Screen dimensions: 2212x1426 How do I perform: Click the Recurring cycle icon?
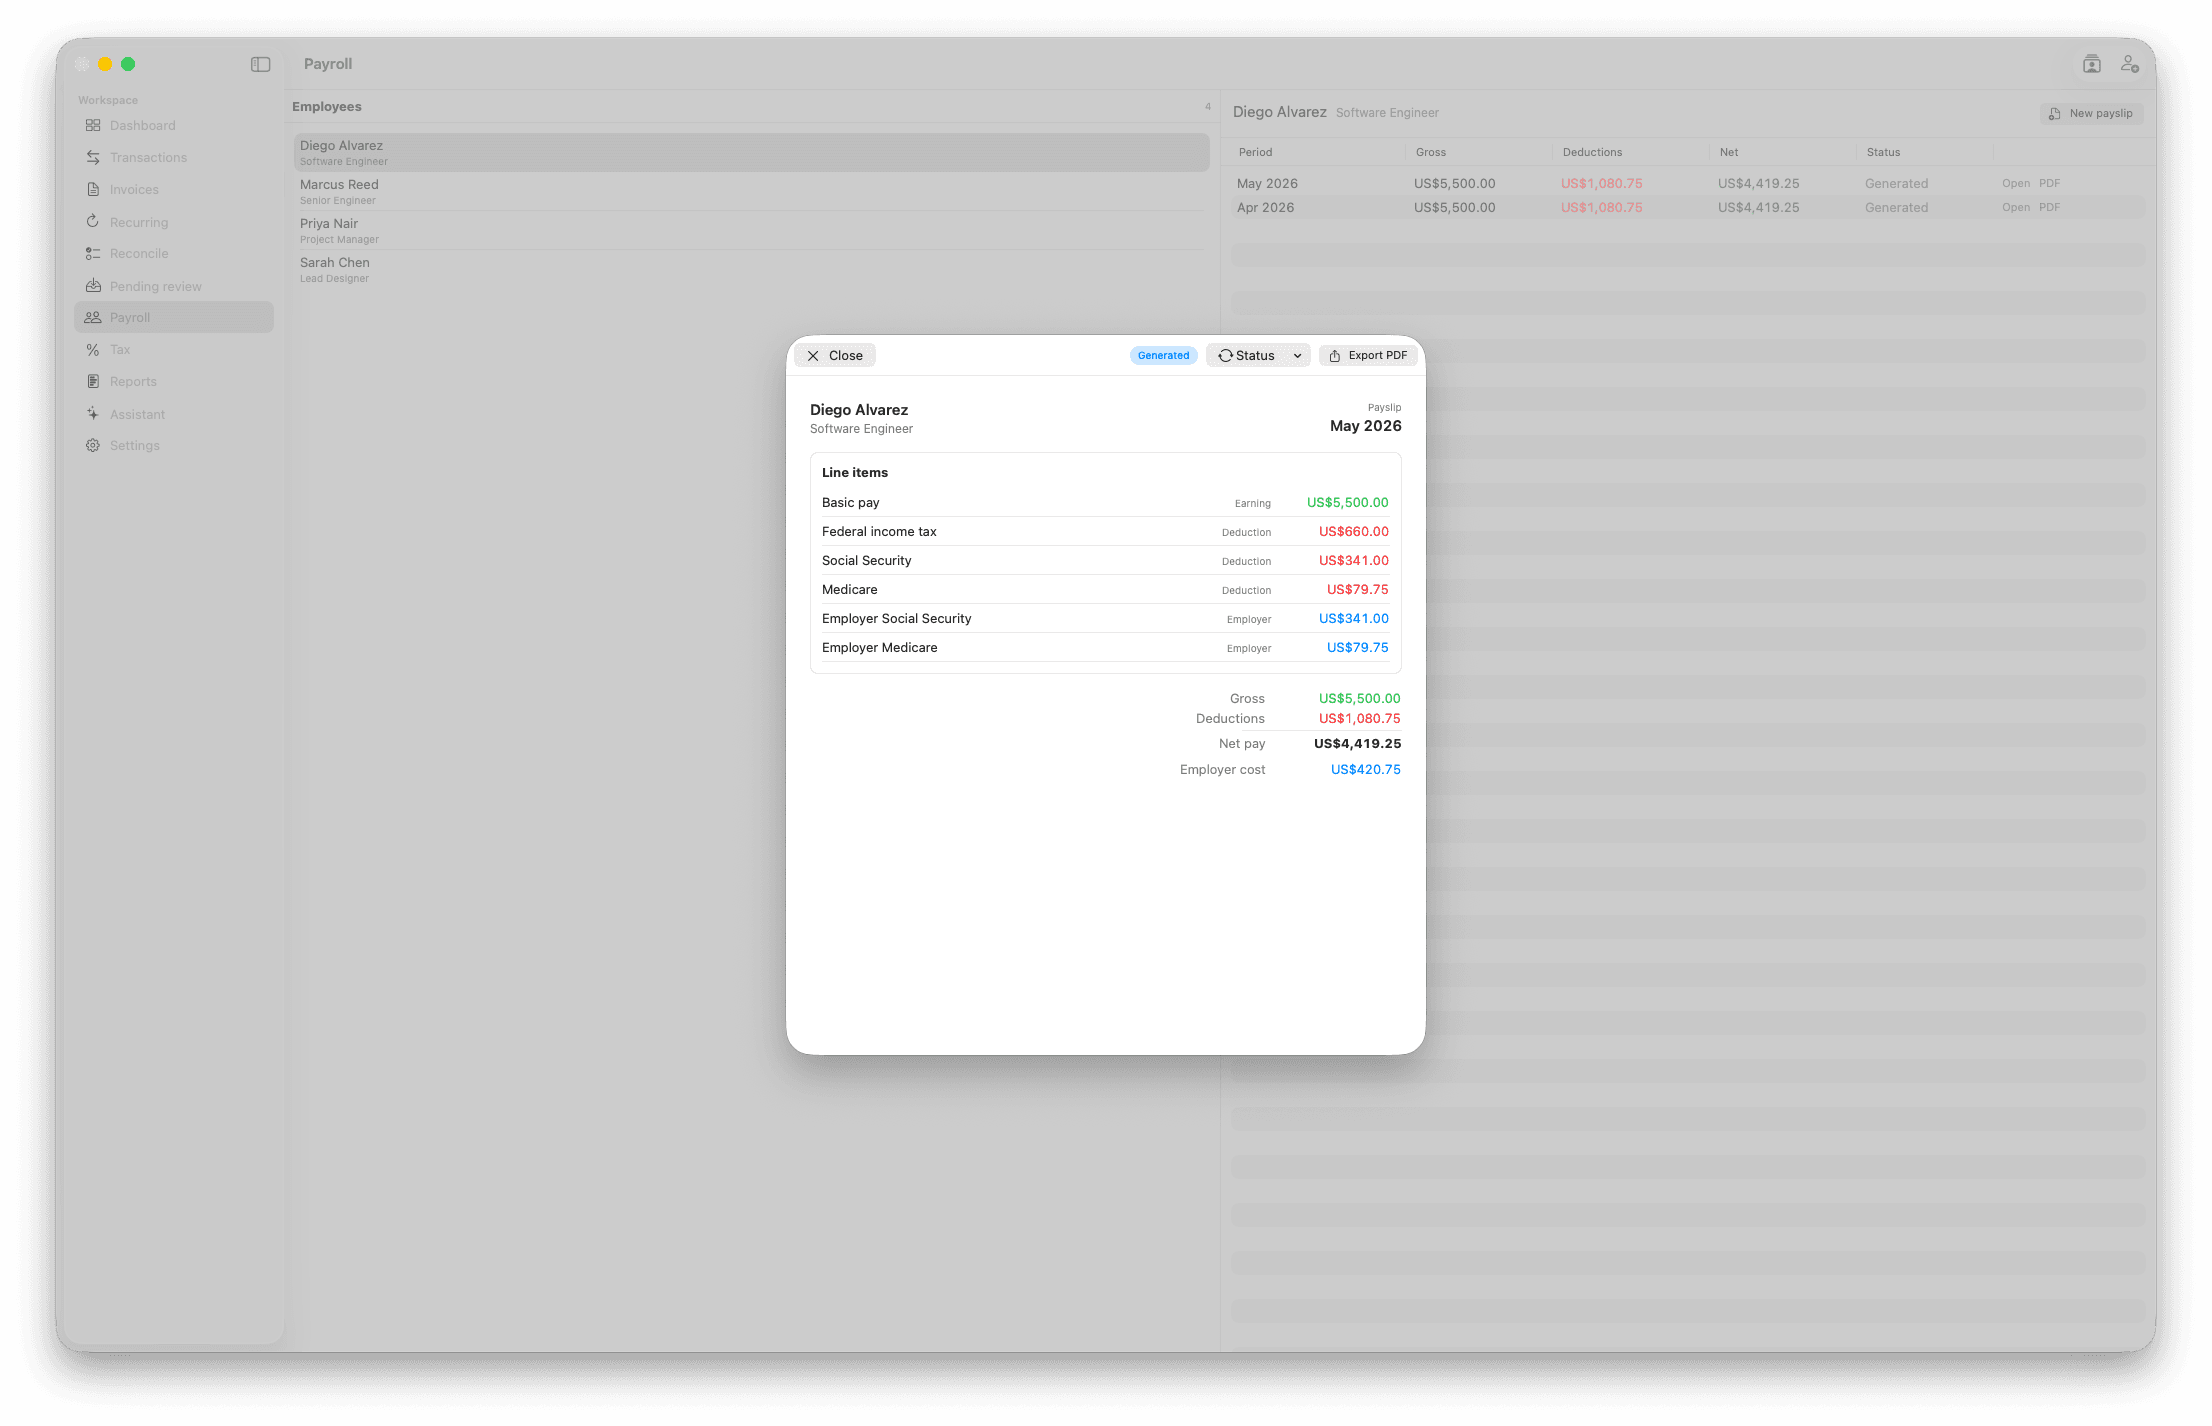[93, 221]
